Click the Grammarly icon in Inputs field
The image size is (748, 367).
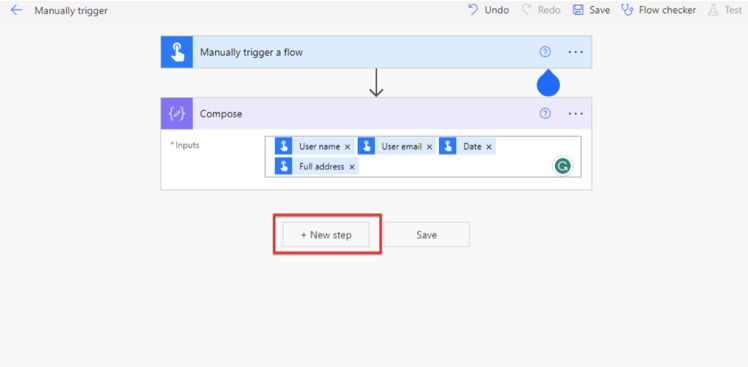click(562, 166)
